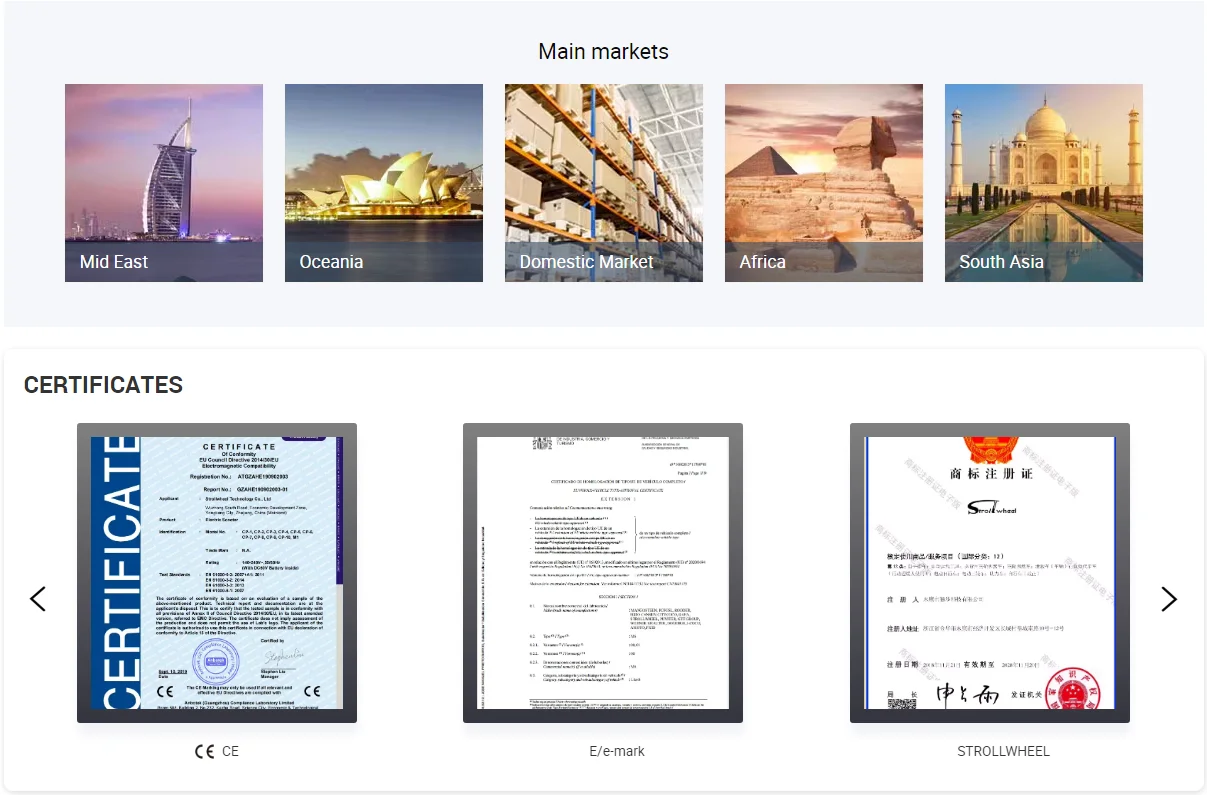Click the "Mid East" market label

click(x=114, y=262)
